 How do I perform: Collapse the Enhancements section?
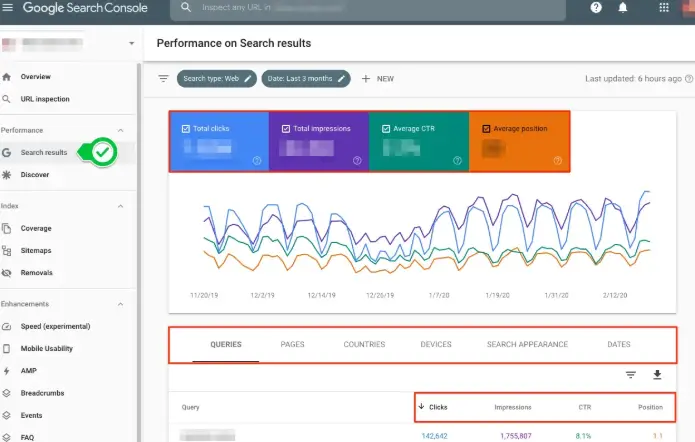coord(121,304)
